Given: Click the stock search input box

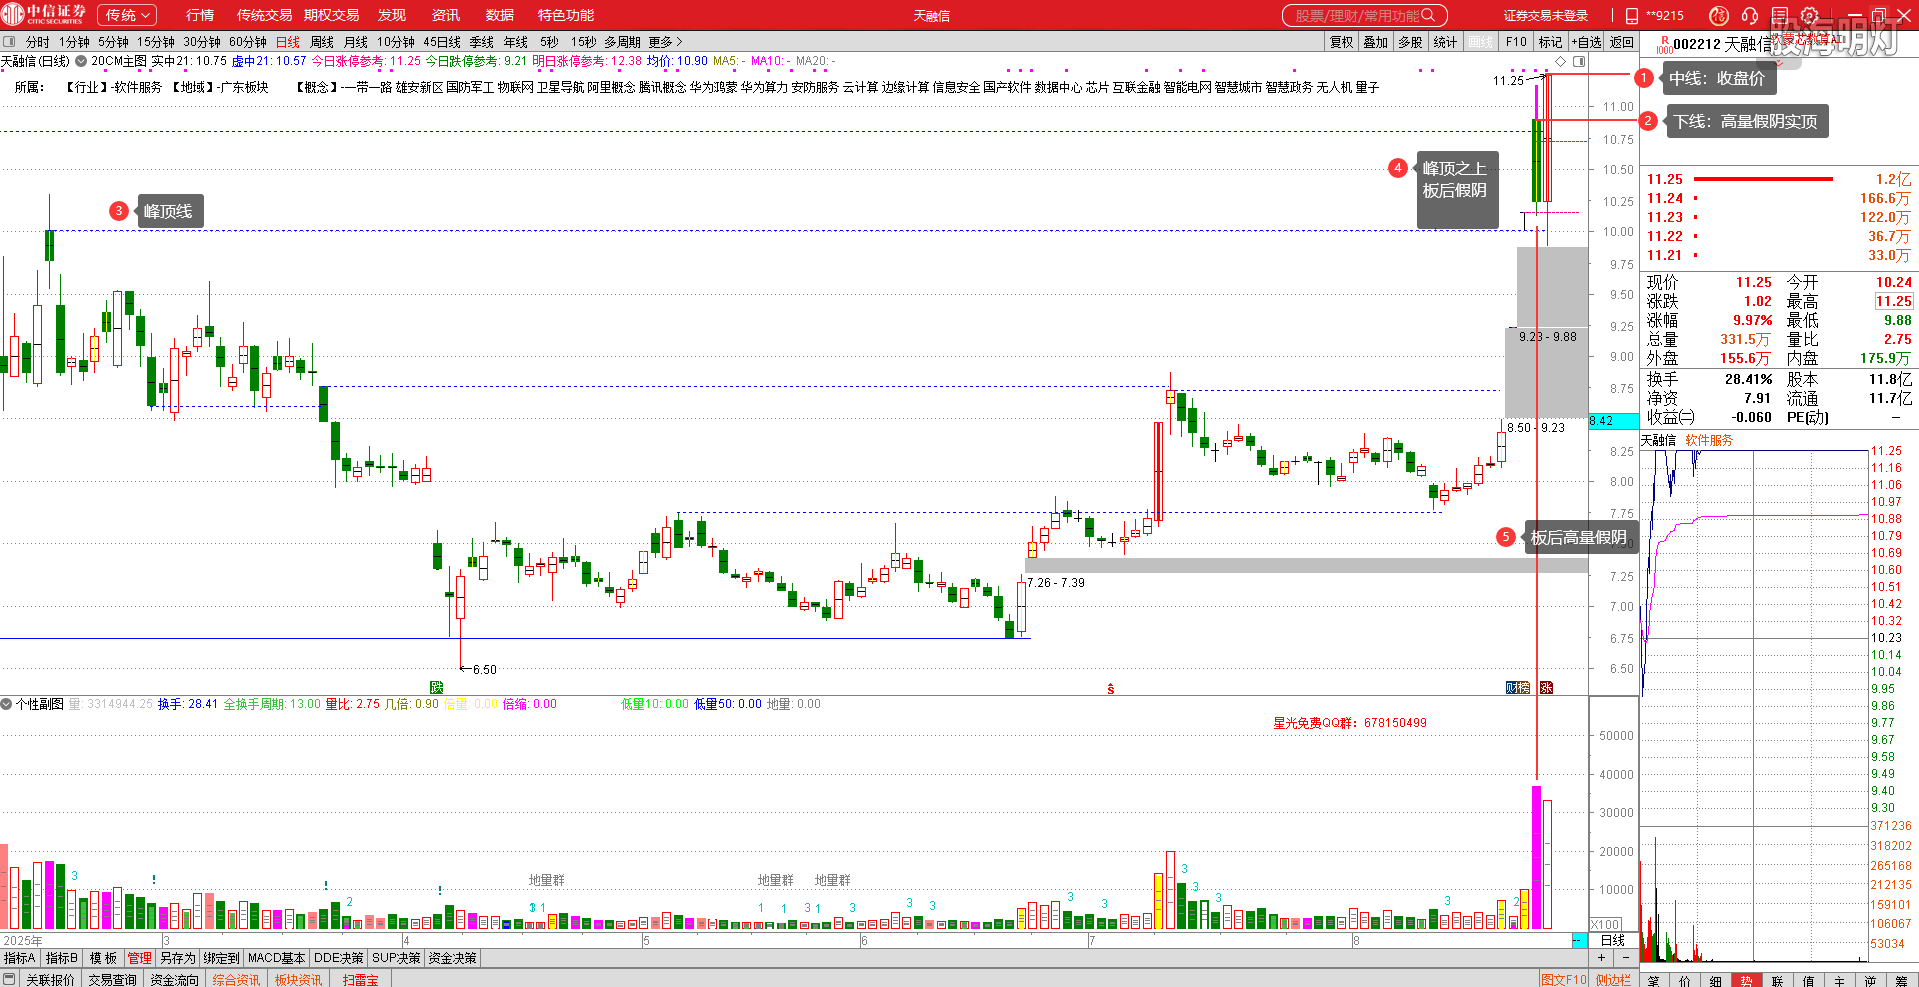Looking at the screenshot, I should pyautogui.click(x=1364, y=15).
